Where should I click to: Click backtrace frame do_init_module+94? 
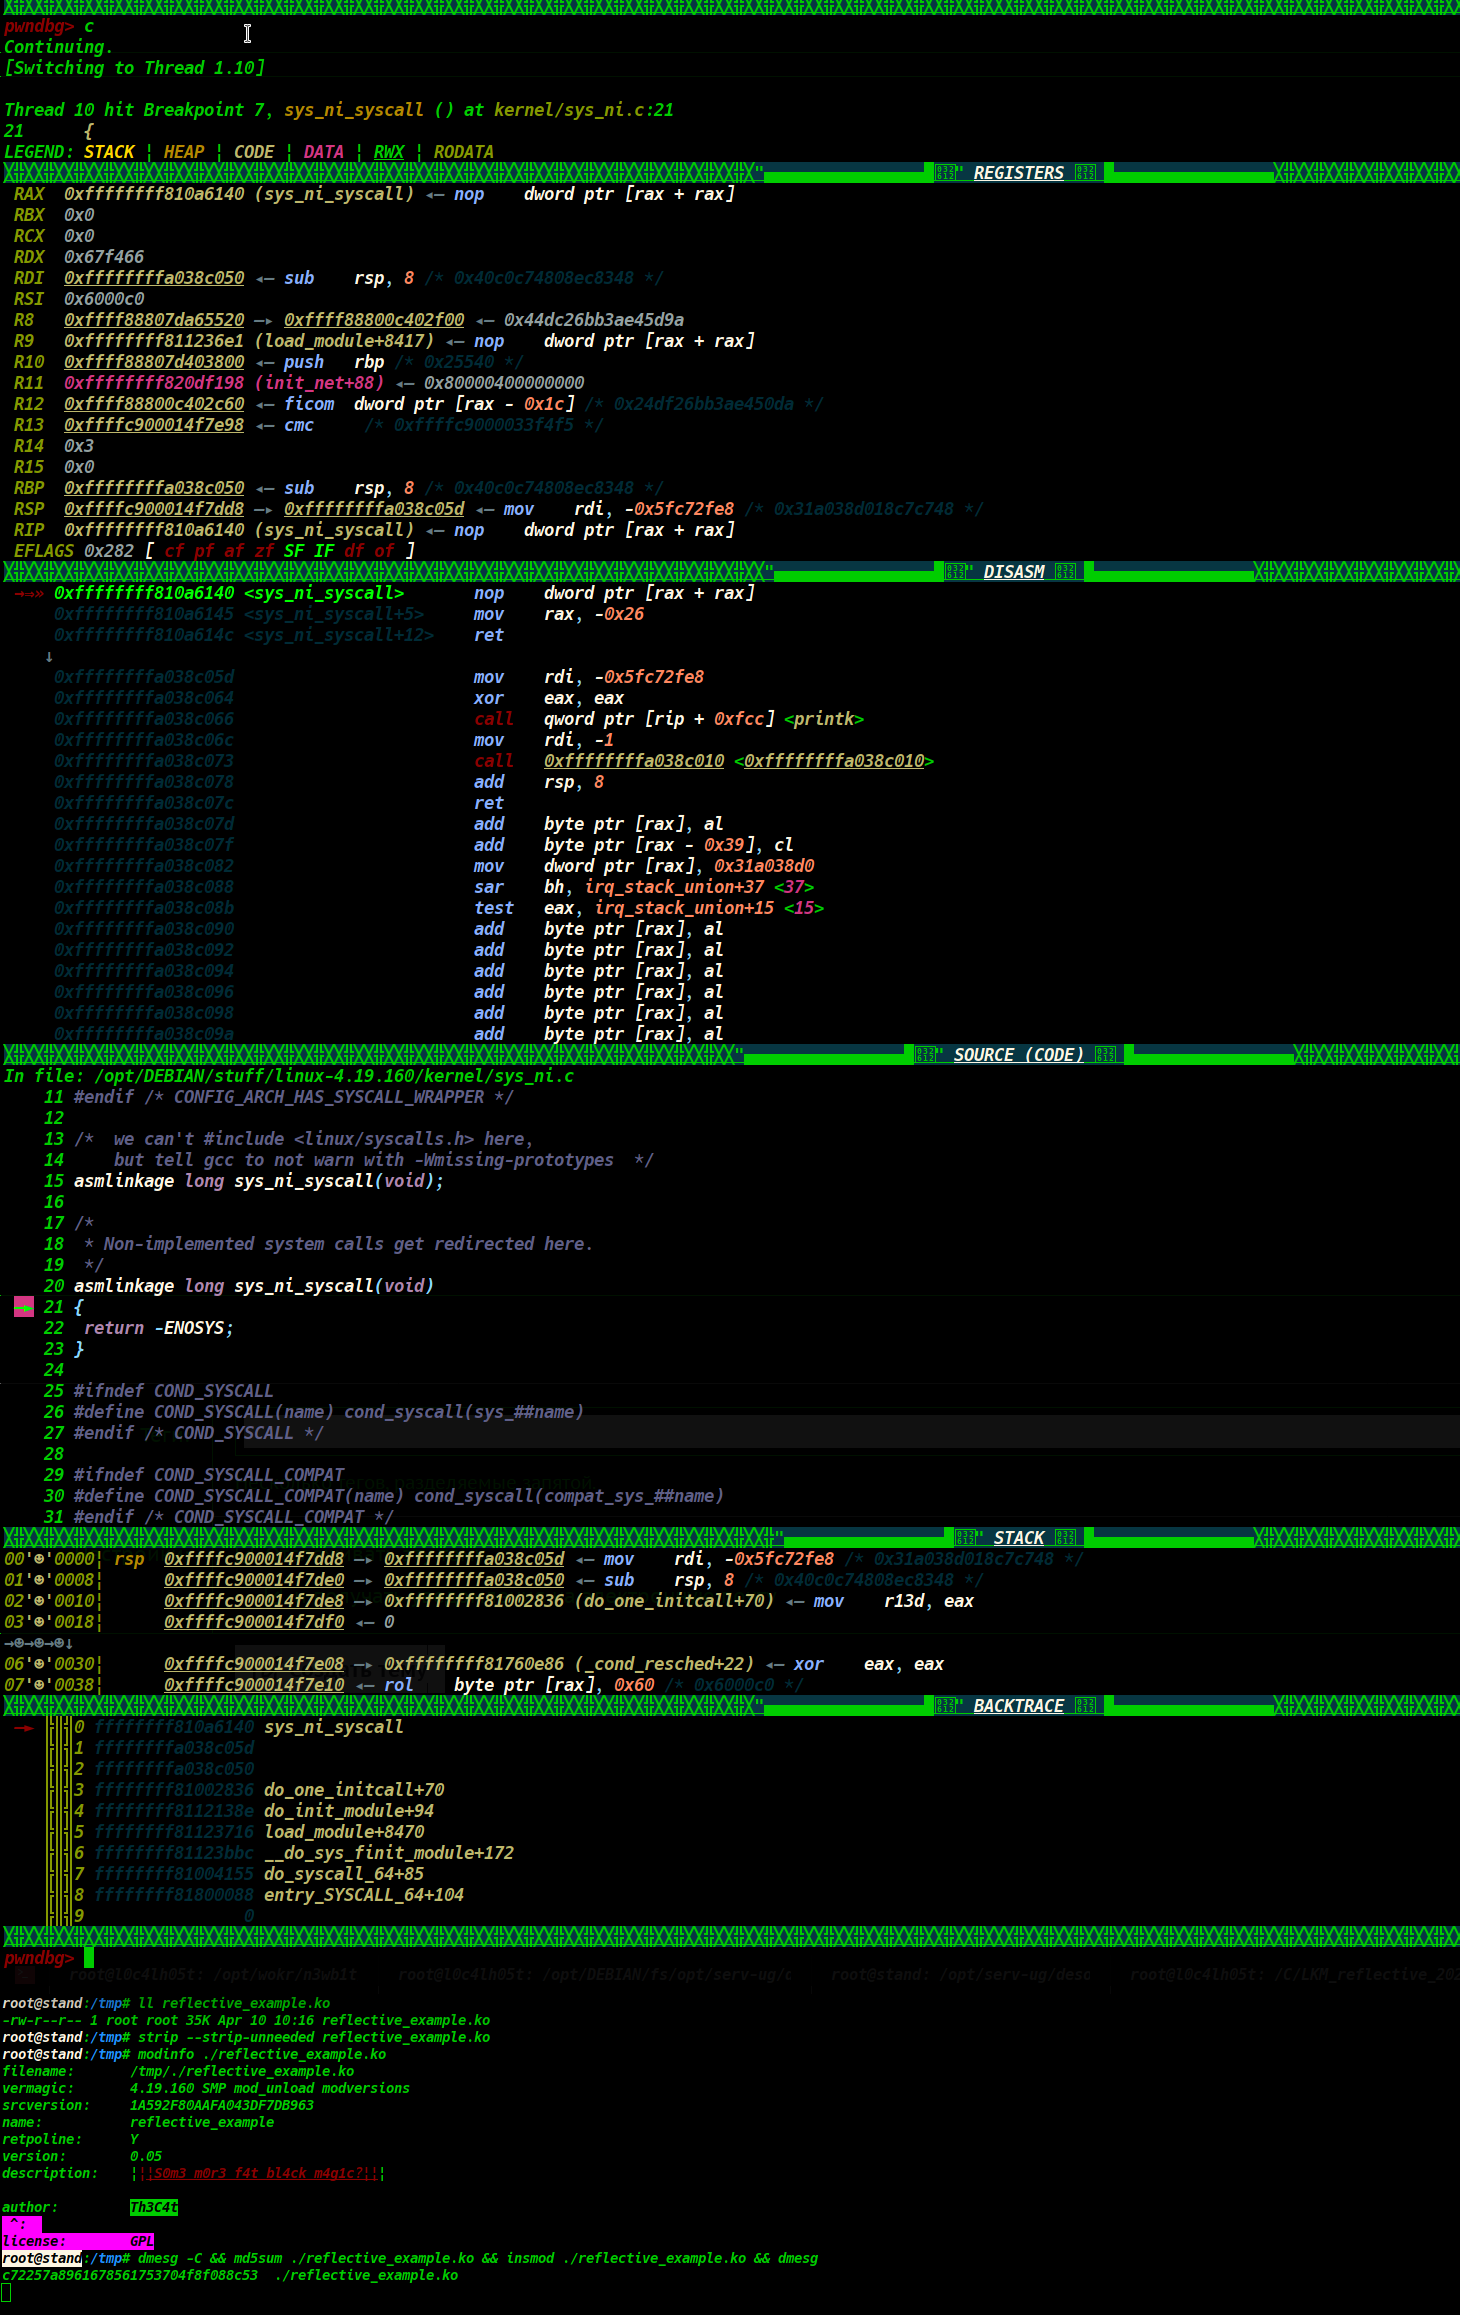[x=349, y=1811]
